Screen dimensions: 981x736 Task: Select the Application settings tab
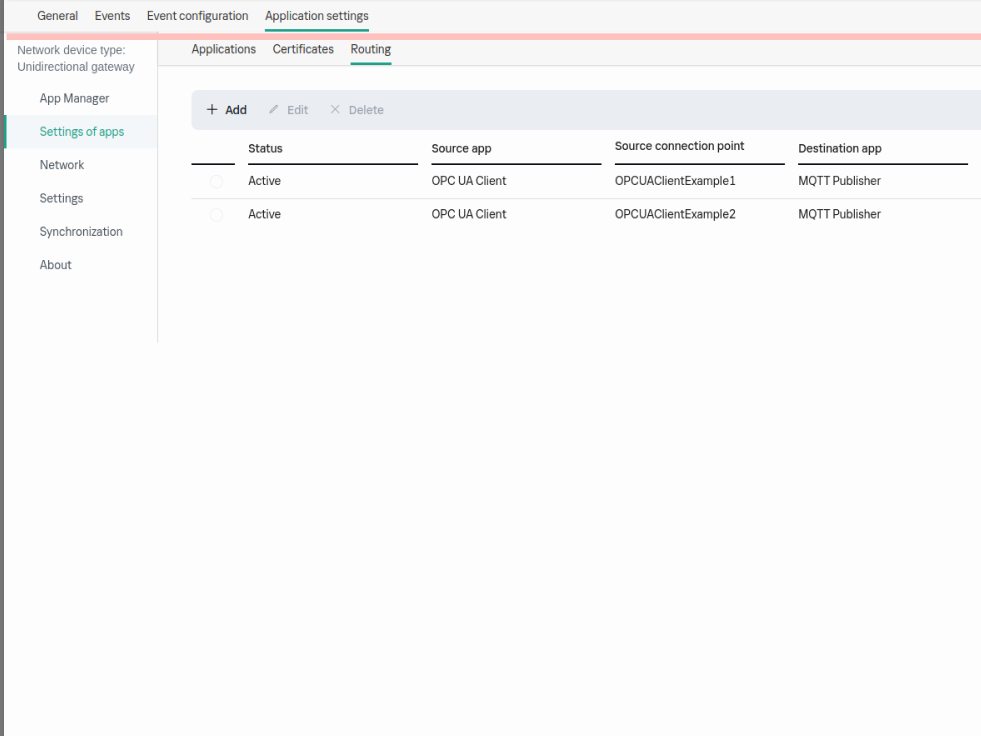(316, 16)
